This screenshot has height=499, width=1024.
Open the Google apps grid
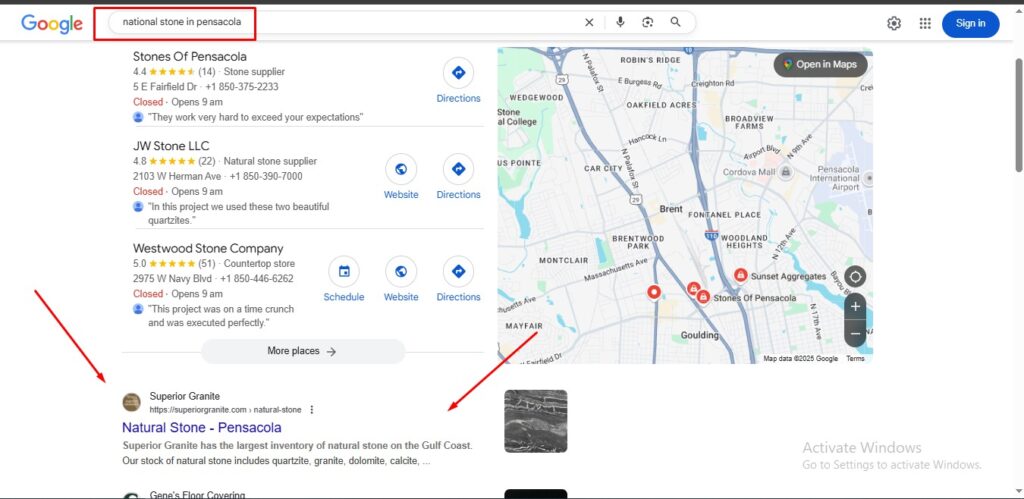pyautogui.click(x=925, y=24)
